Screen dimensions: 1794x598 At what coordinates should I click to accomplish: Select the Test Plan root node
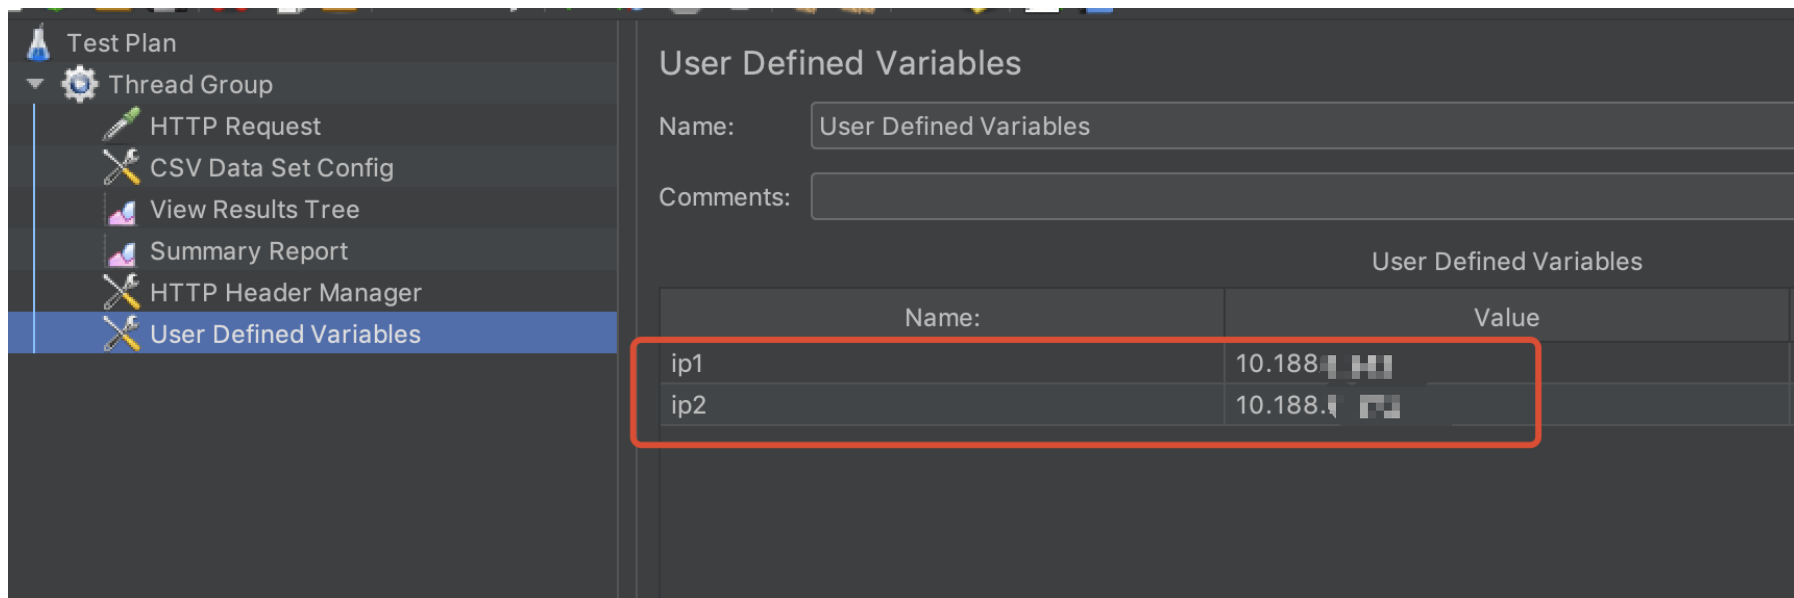pos(121,43)
